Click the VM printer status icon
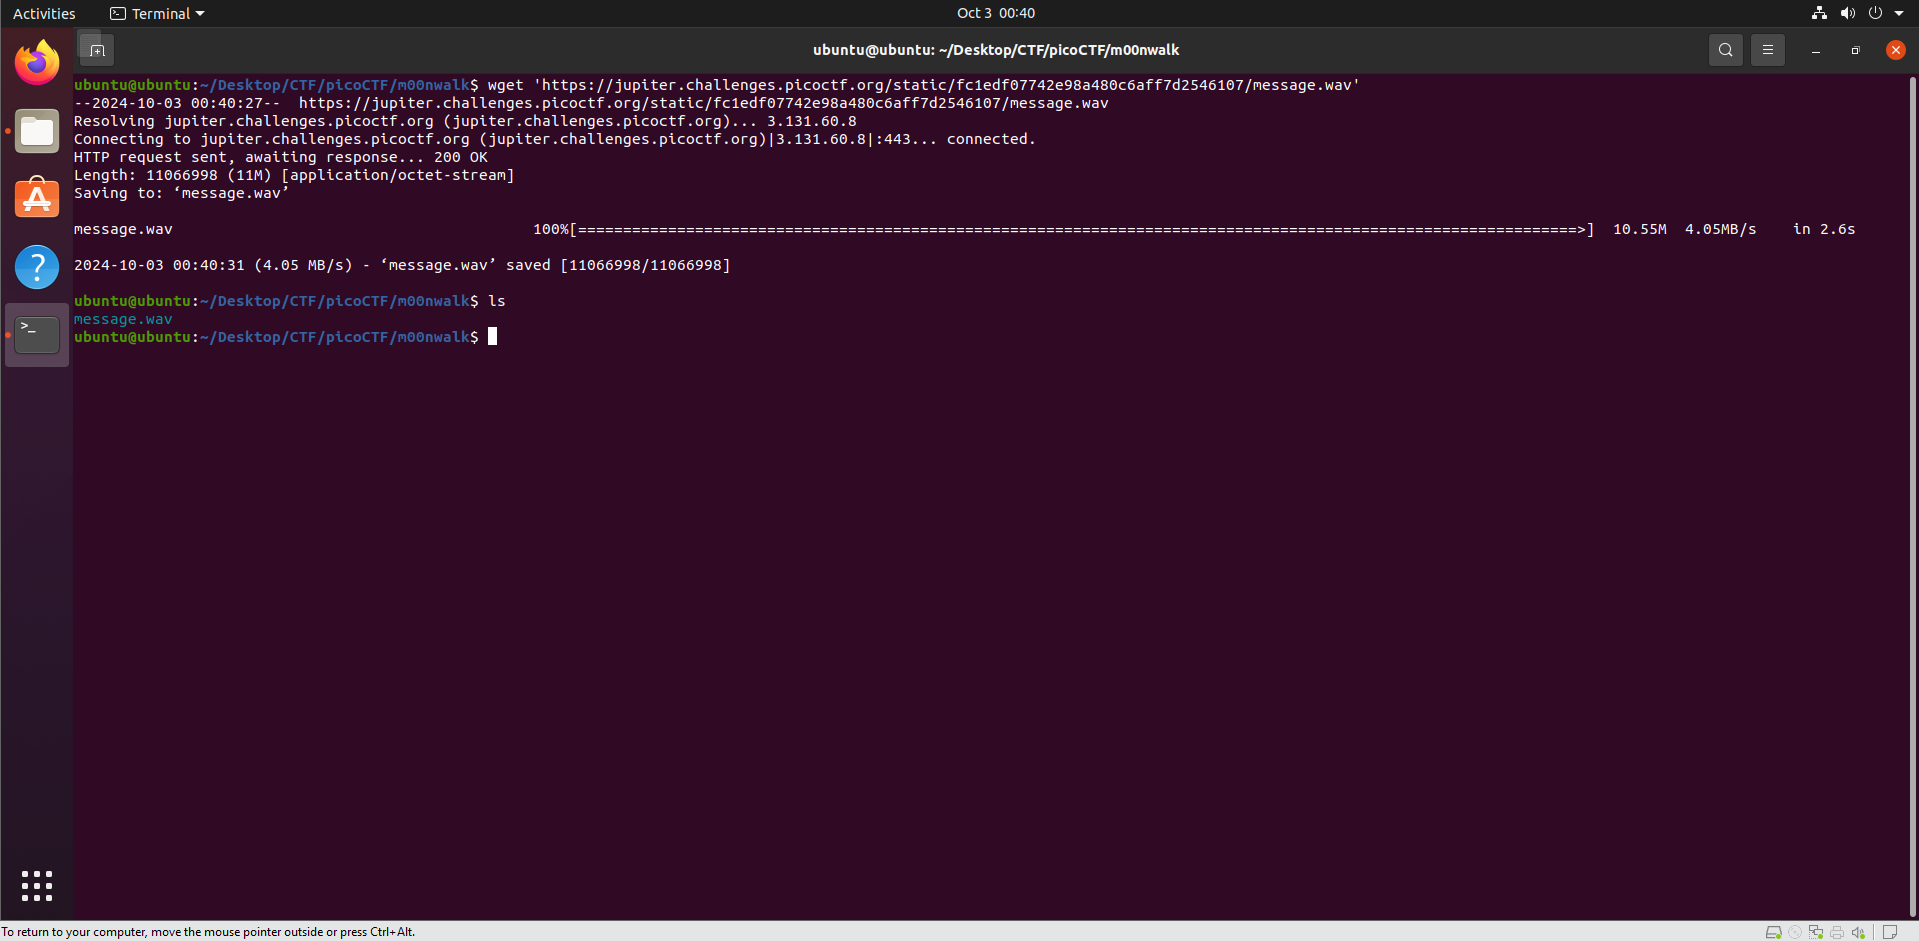This screenshot has width=1919, height=941. click(1837, 932)
